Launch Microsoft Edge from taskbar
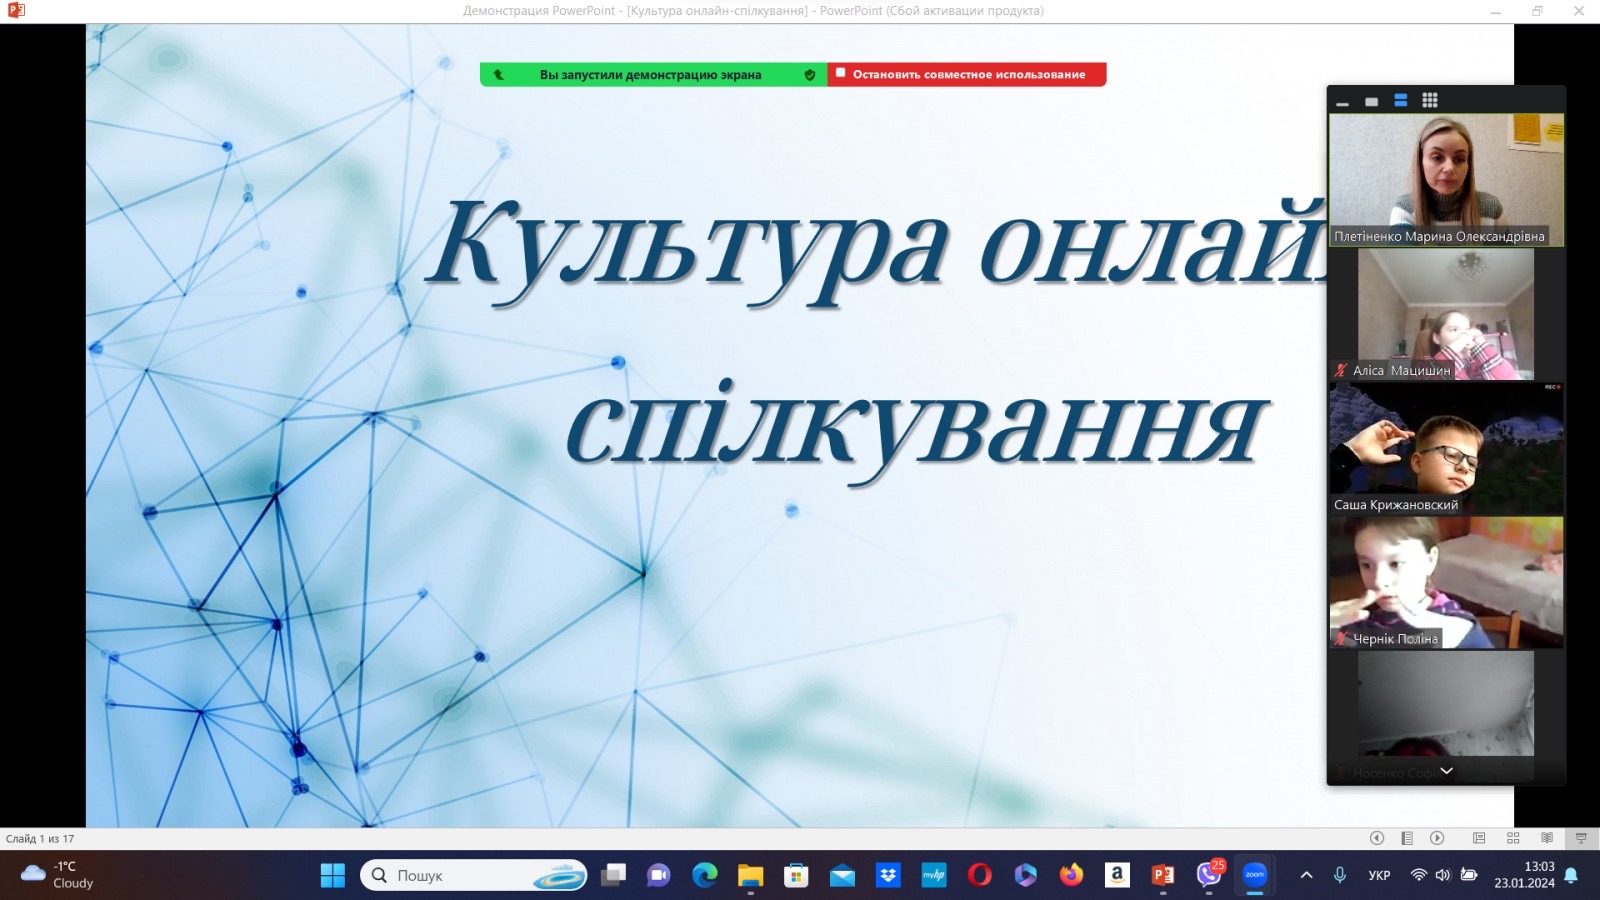The width and height of the screenshot is (1600, 900). [705, 875]
